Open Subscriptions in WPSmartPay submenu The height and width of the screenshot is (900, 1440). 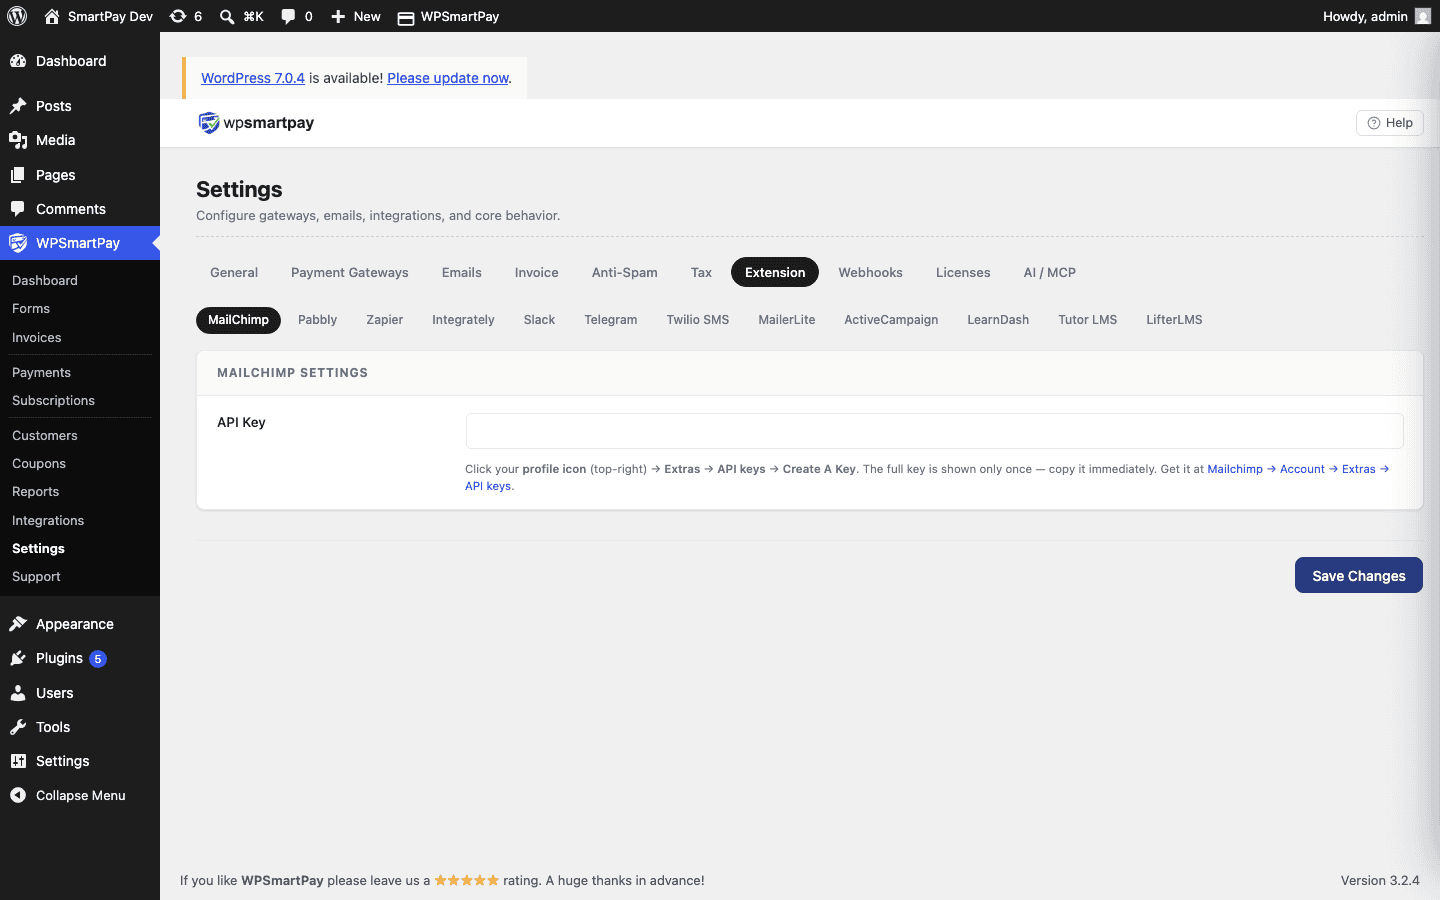click(53, 401)
